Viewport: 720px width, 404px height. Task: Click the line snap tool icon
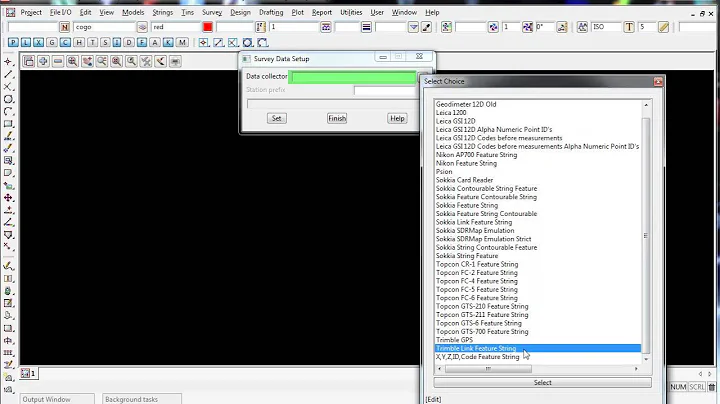coord(218,43)
